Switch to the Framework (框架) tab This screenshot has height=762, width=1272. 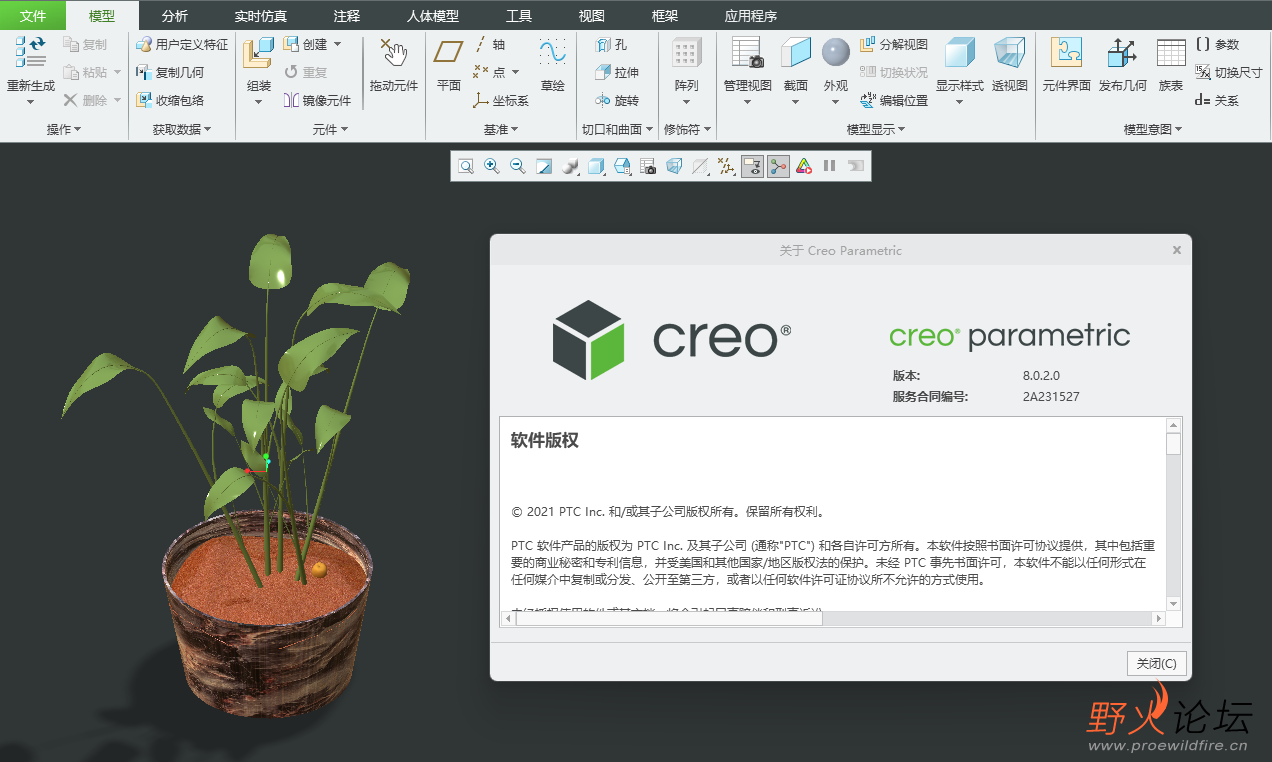(665, 16)
